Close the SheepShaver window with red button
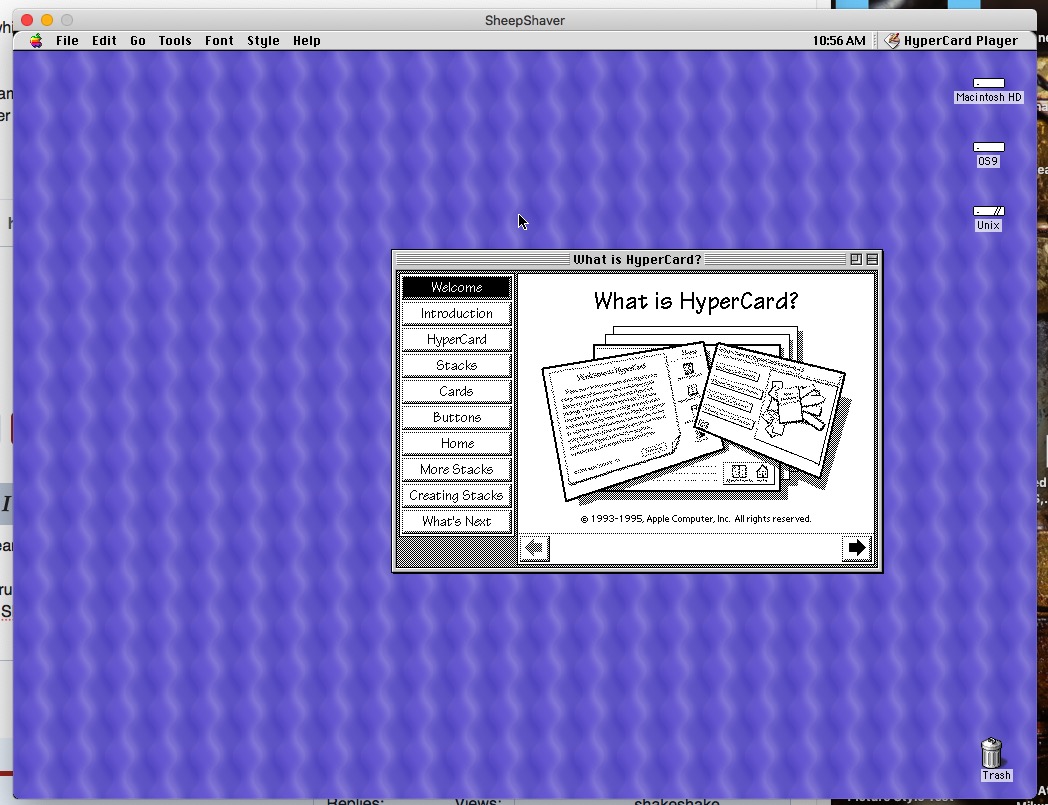This screenshot has width=1048, height=805. point(27,20)
